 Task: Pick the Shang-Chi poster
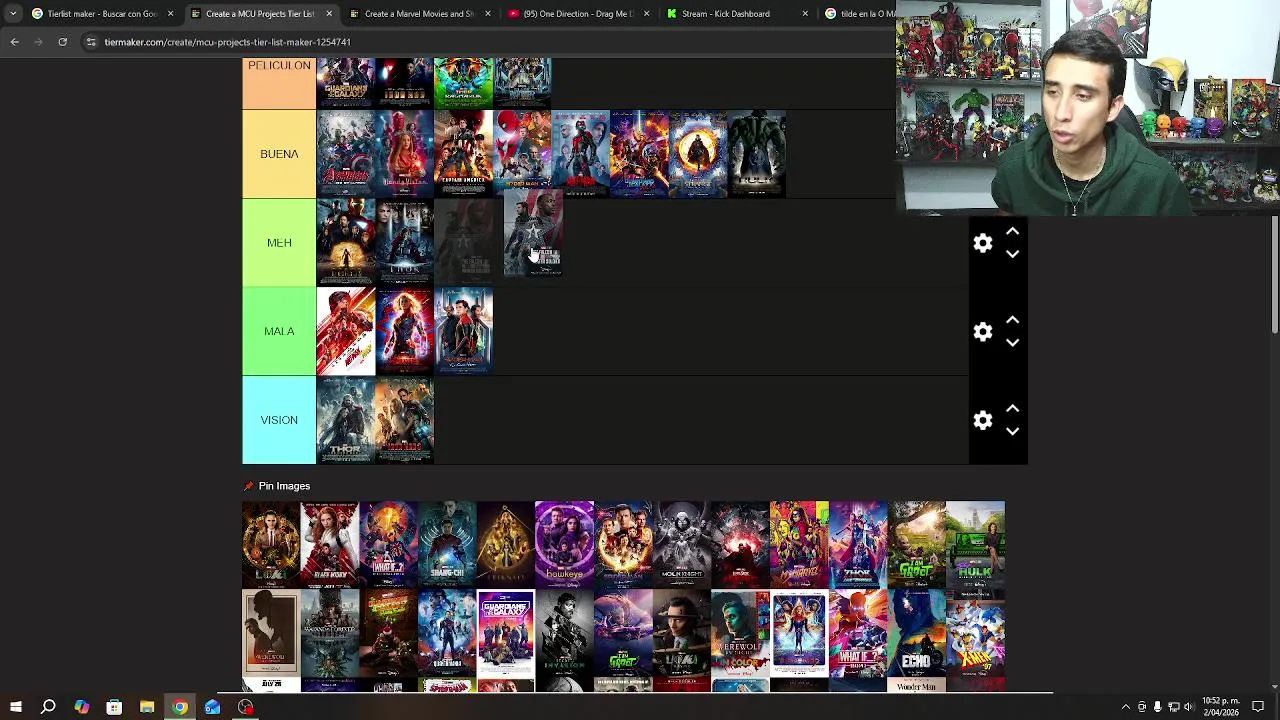tap(447, 544)
